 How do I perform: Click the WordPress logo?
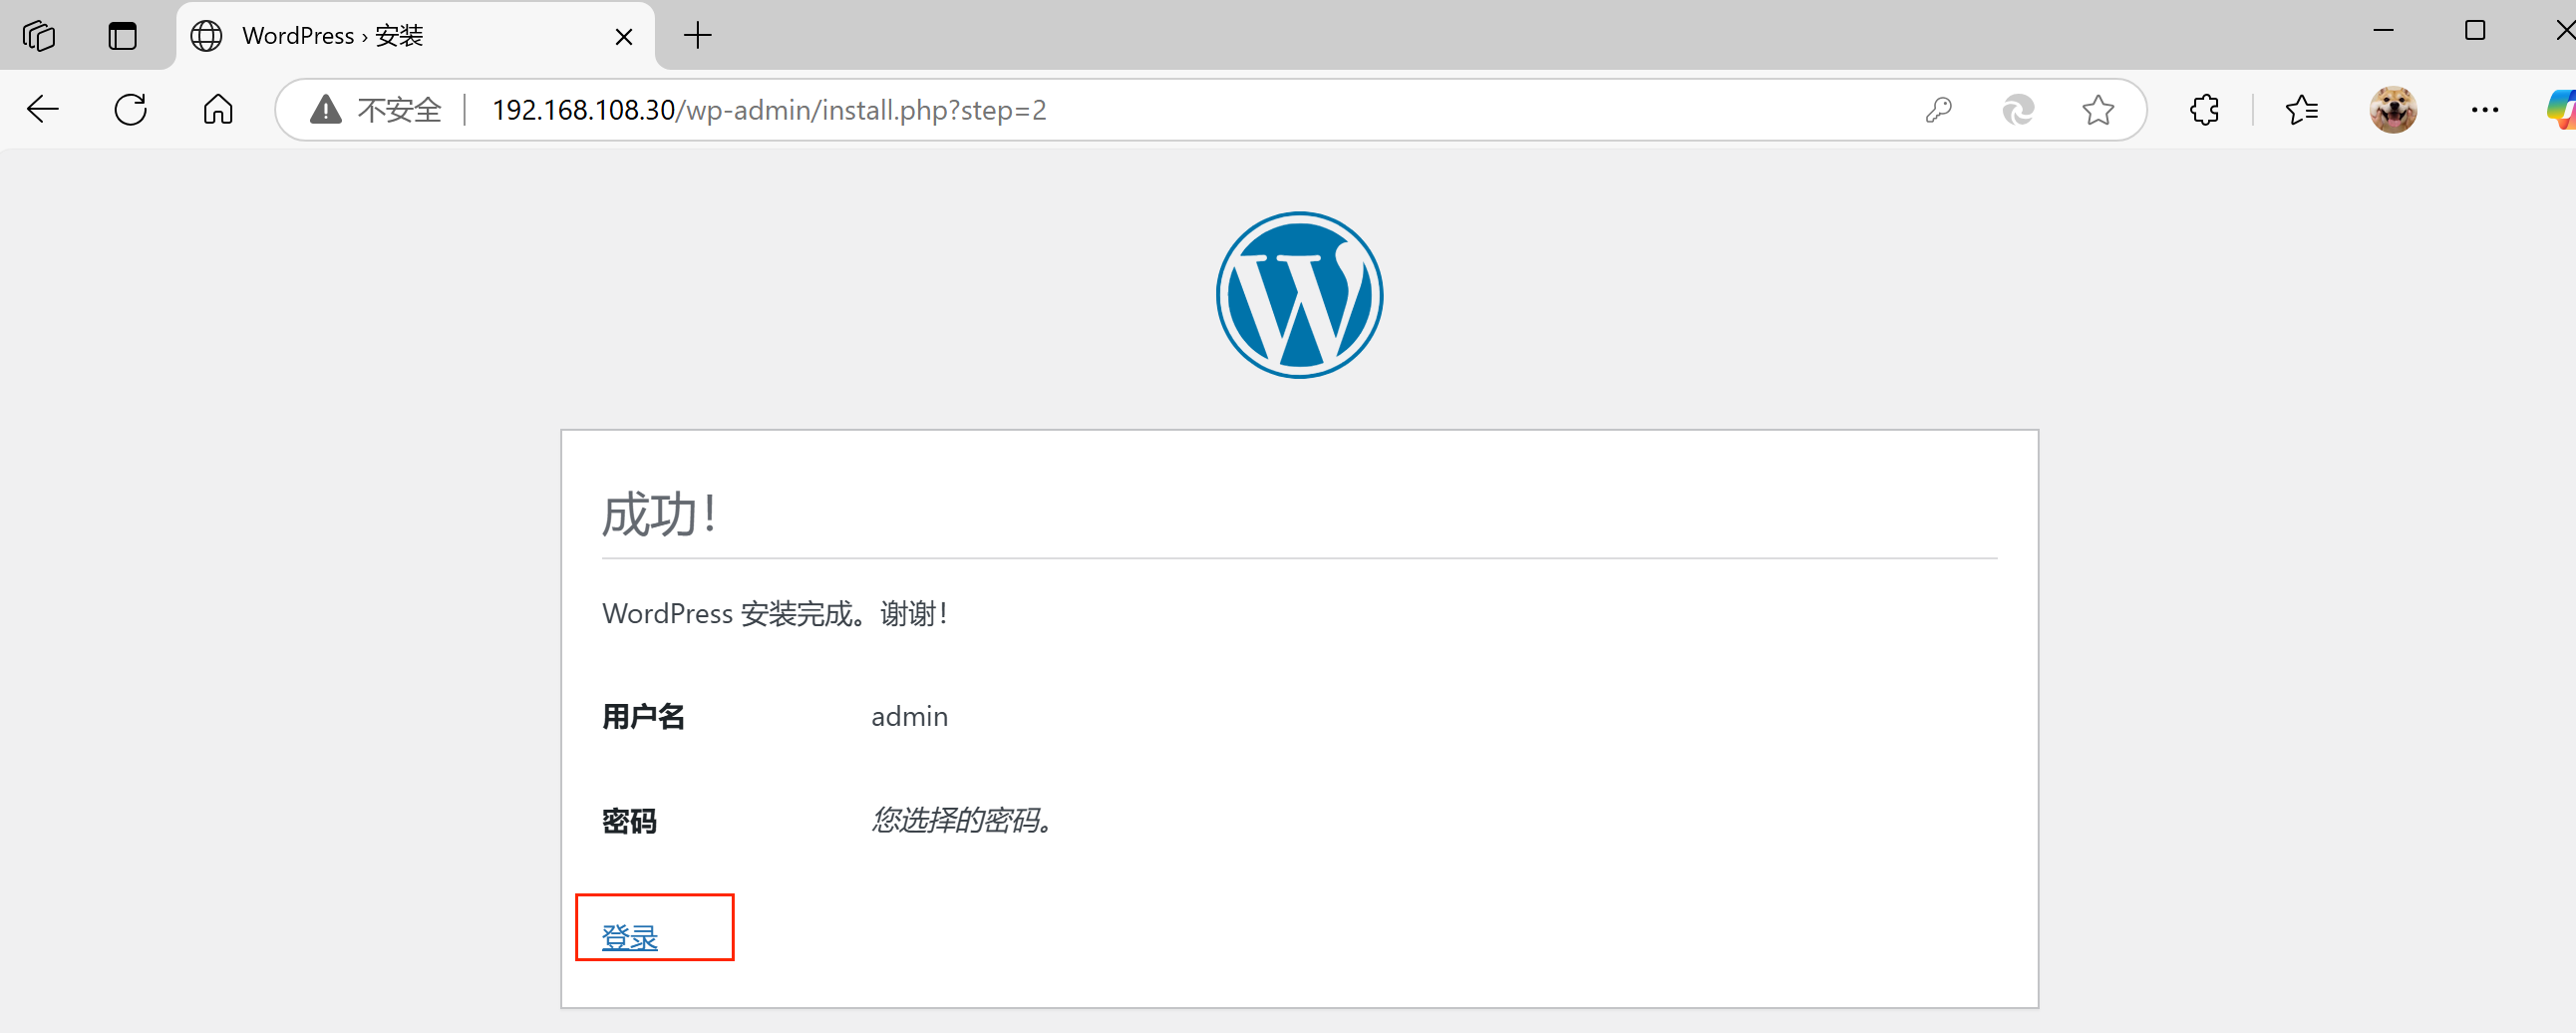point(1299,295)
